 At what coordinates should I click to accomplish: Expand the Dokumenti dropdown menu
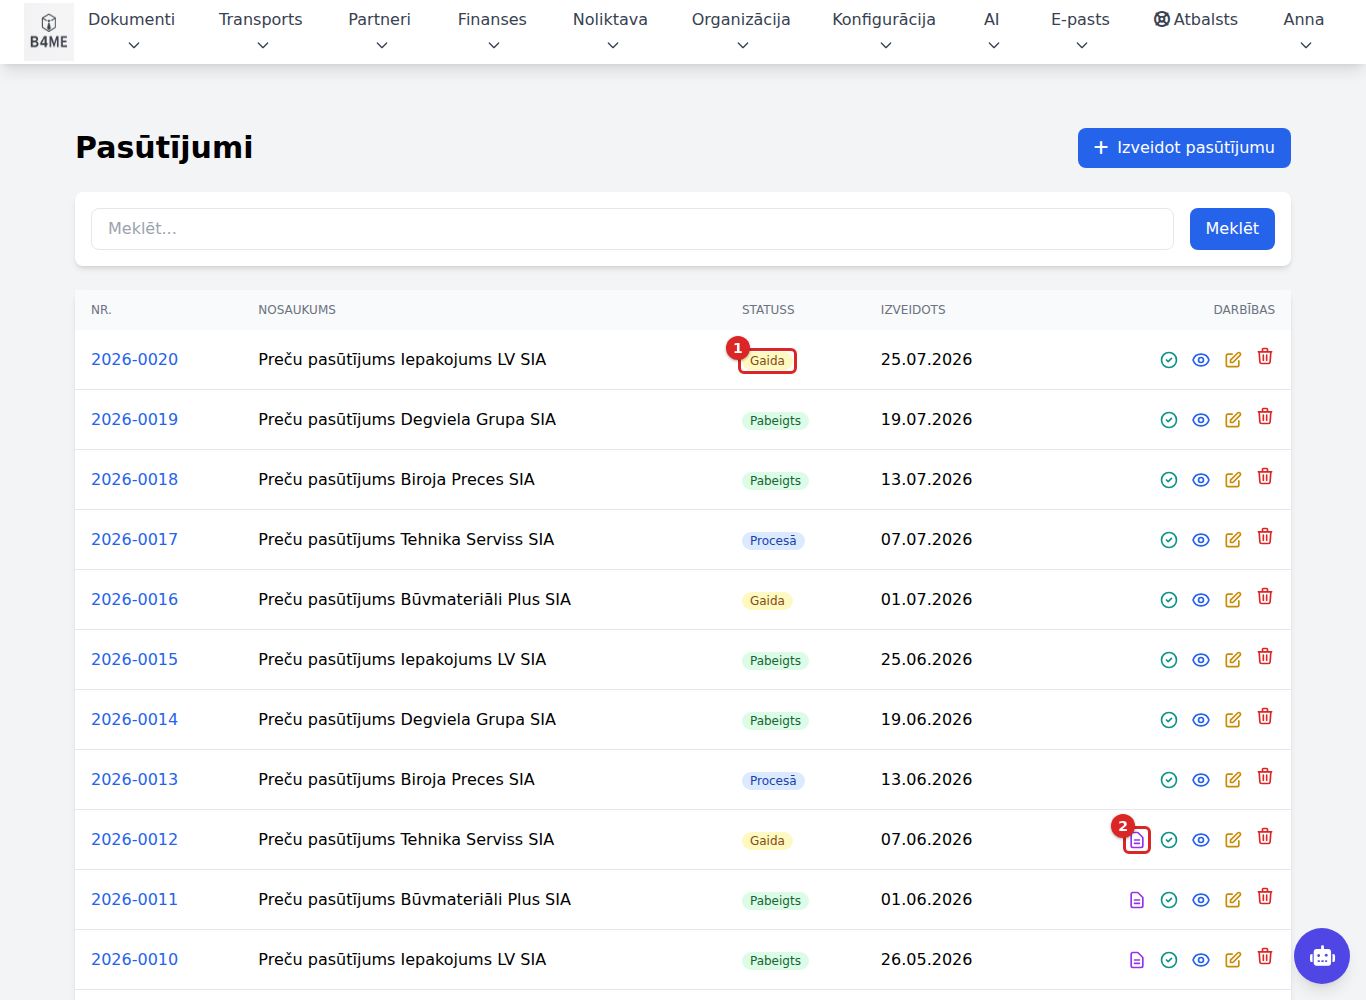coord(132,31)
